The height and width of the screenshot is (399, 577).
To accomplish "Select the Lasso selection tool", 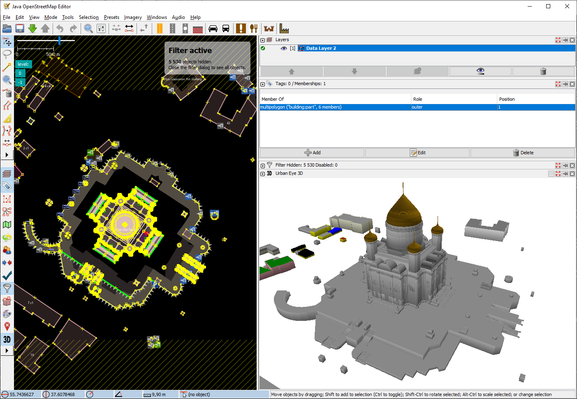I will coord(7,54).
